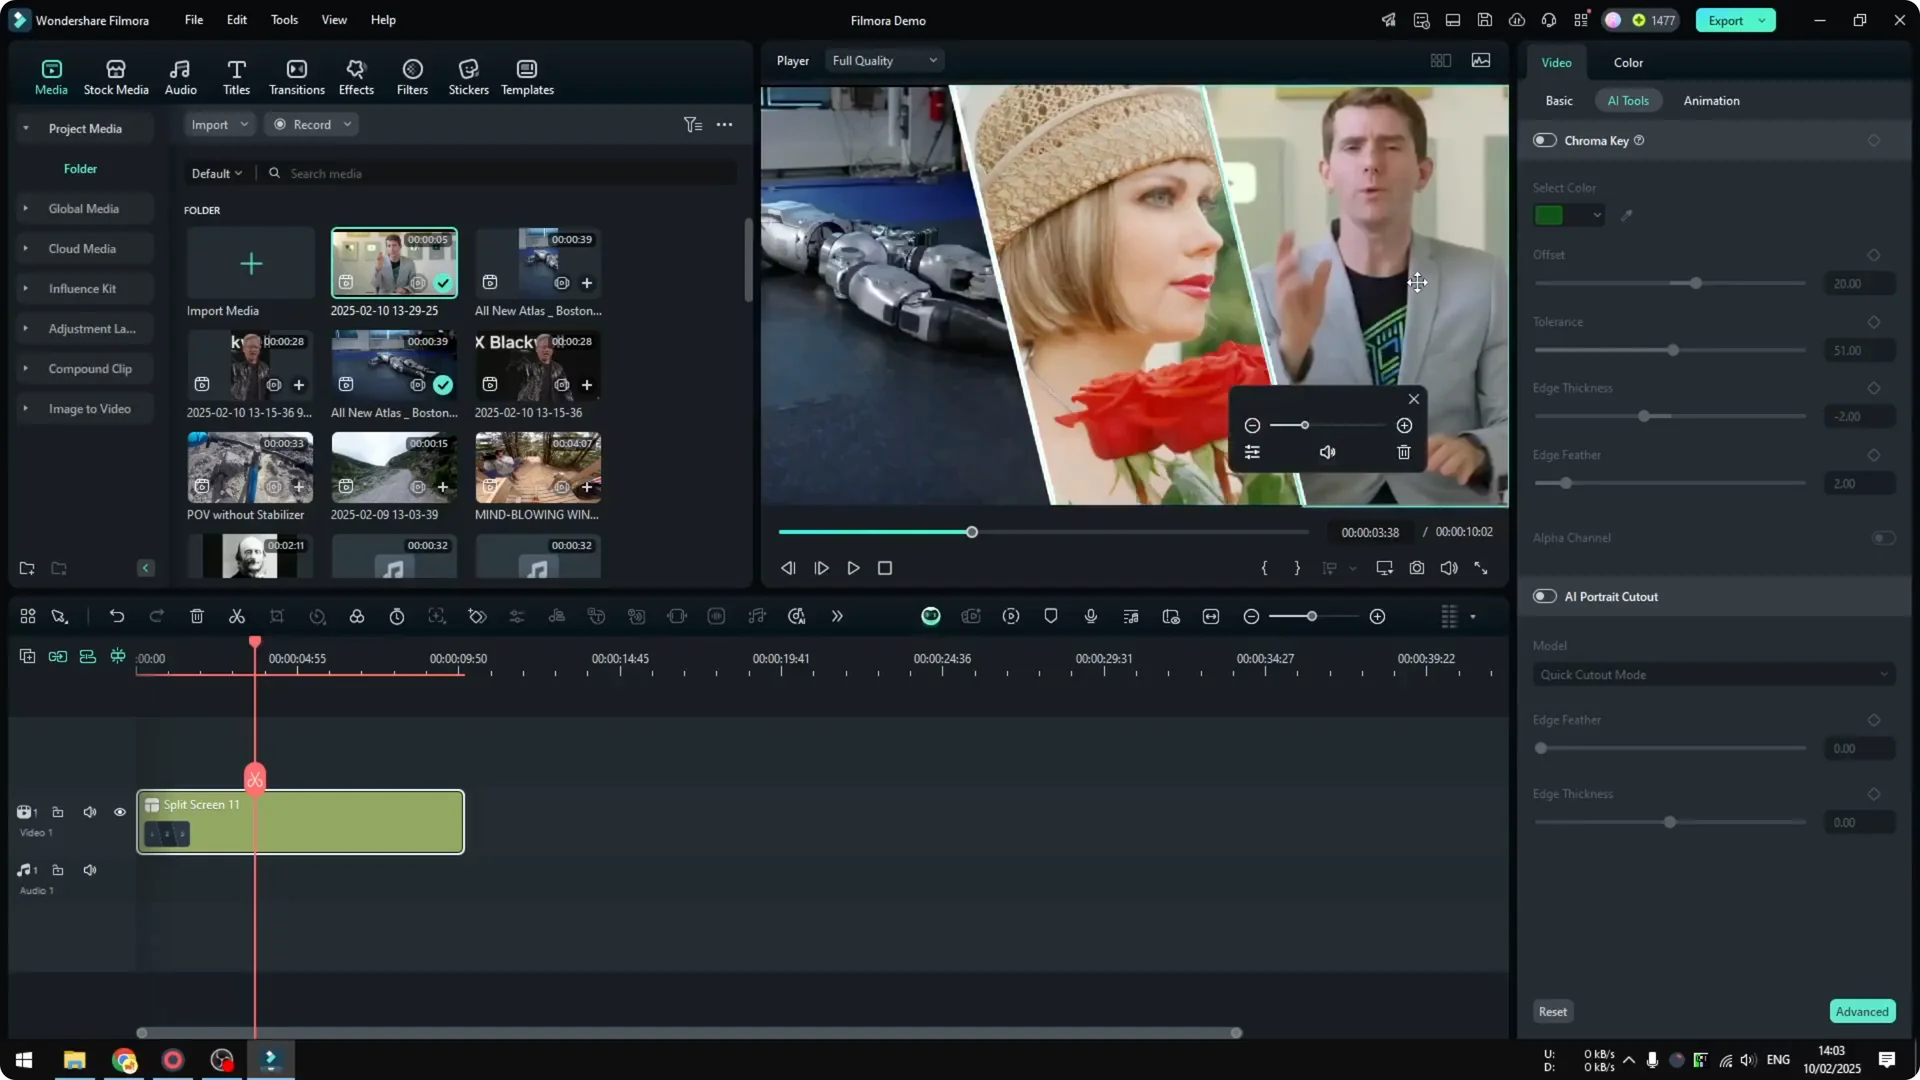1920x1080 pixels.
Task: Open the Templates panel
Action: (527, 77)
